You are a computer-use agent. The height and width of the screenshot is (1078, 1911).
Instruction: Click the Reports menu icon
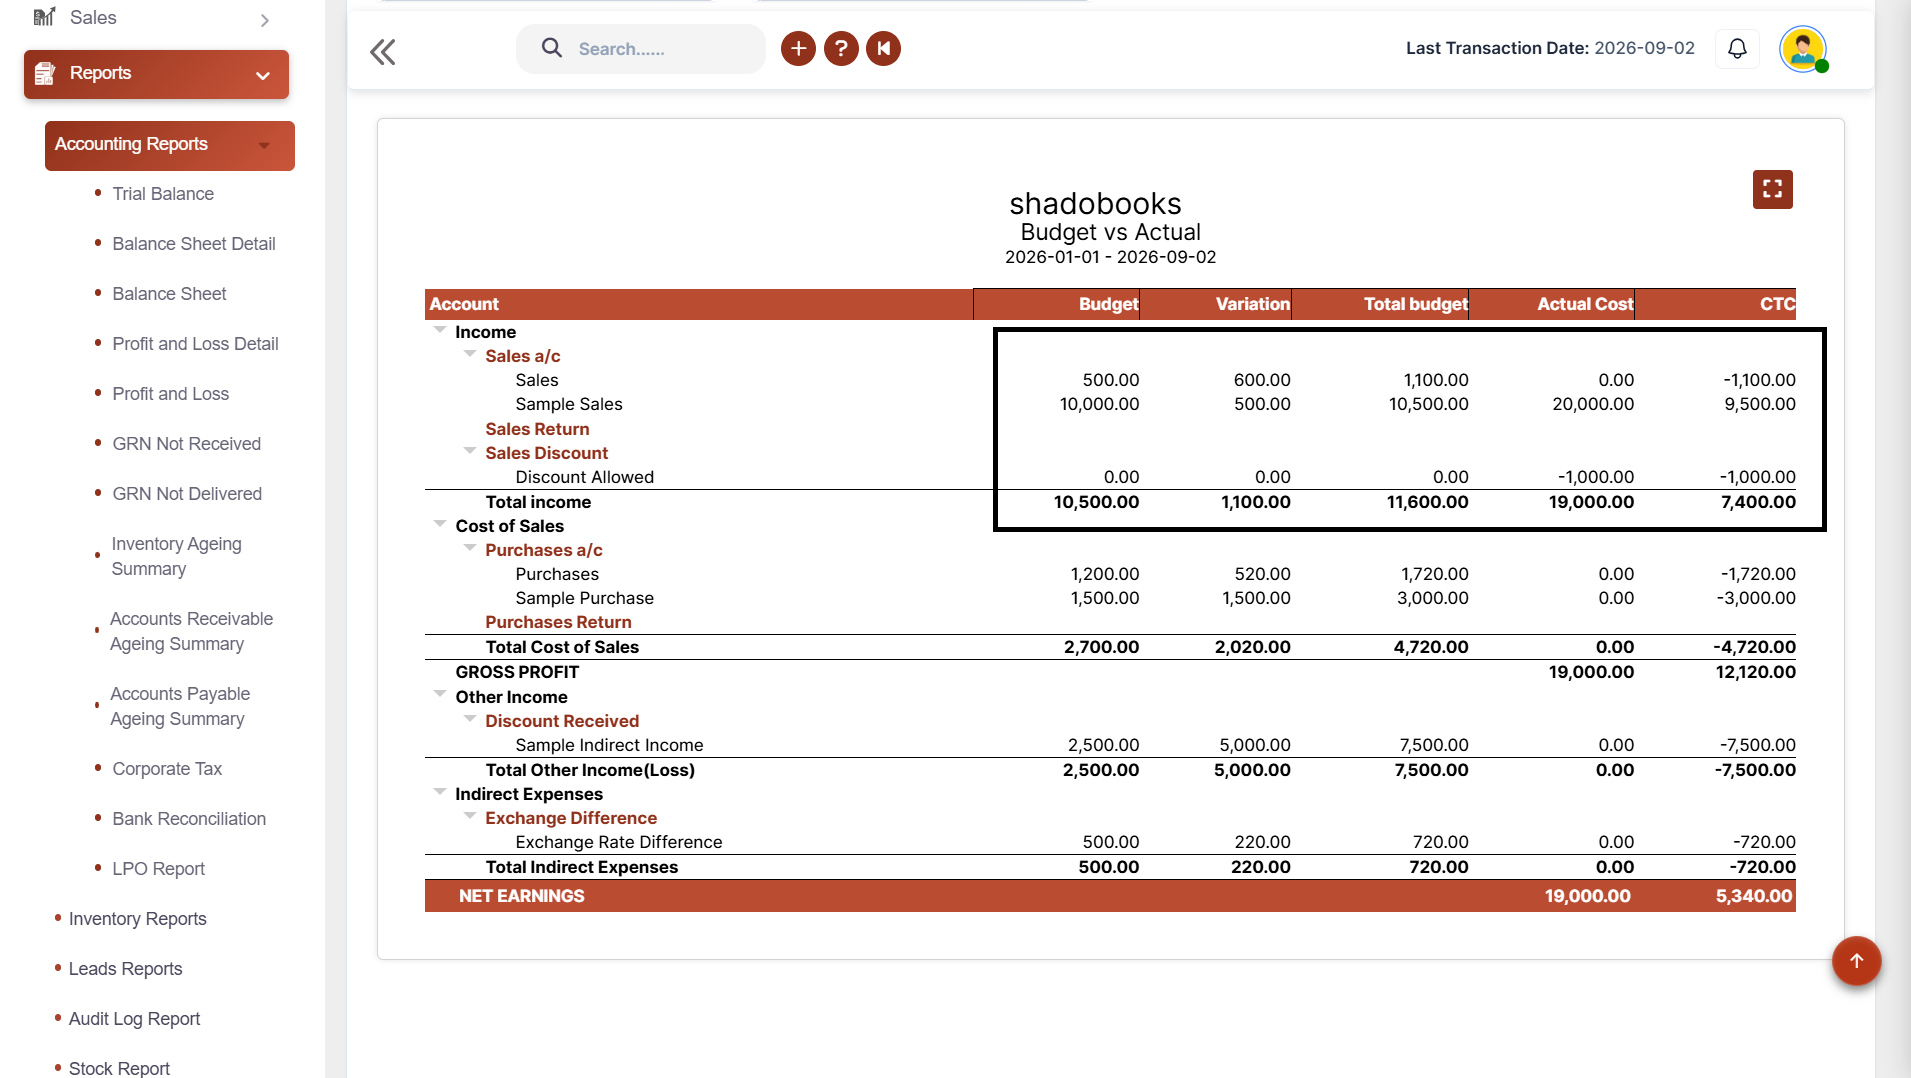(x=45, y=73)
